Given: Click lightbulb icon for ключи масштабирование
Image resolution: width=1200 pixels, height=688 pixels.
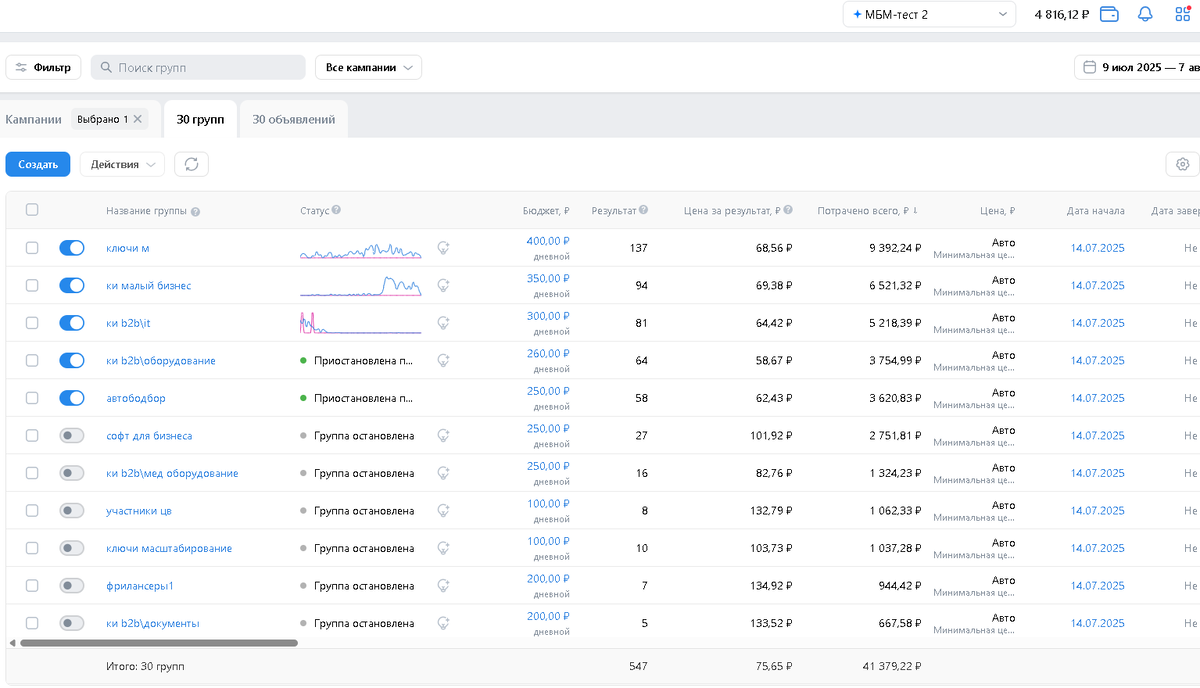Looking at the screenshot, I should click(x=443, y=548).
